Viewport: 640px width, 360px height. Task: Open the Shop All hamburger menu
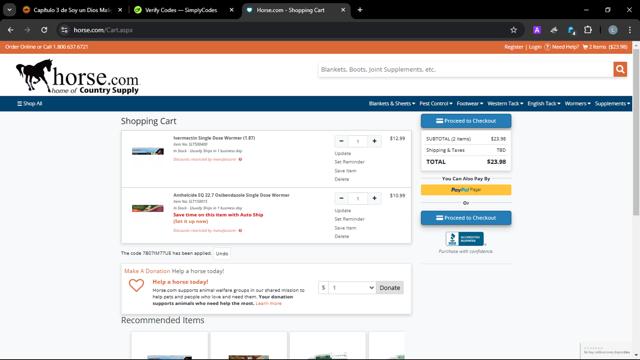coord(30,104)
